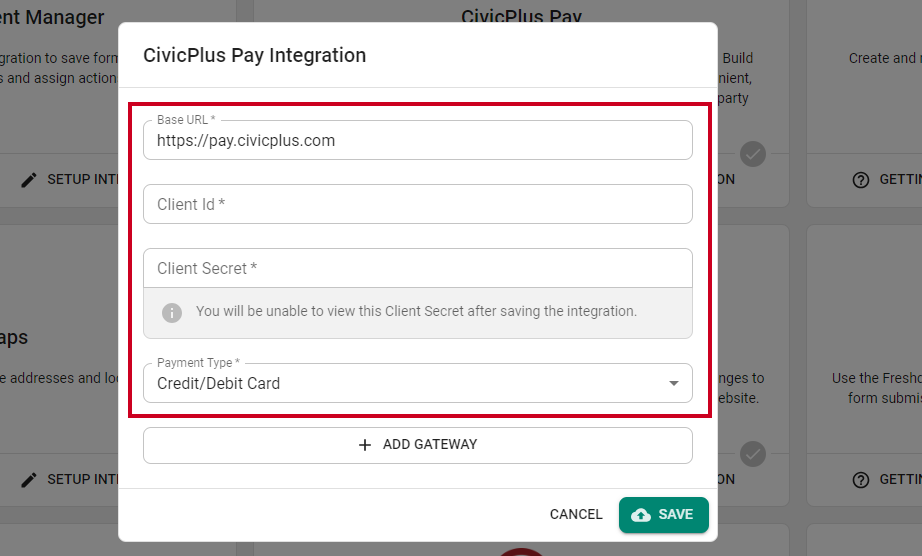The height and width of the screenshot is (556, 922).
Task: Click the plus icon on Add Gateway
Action: [x=365, y=445]
